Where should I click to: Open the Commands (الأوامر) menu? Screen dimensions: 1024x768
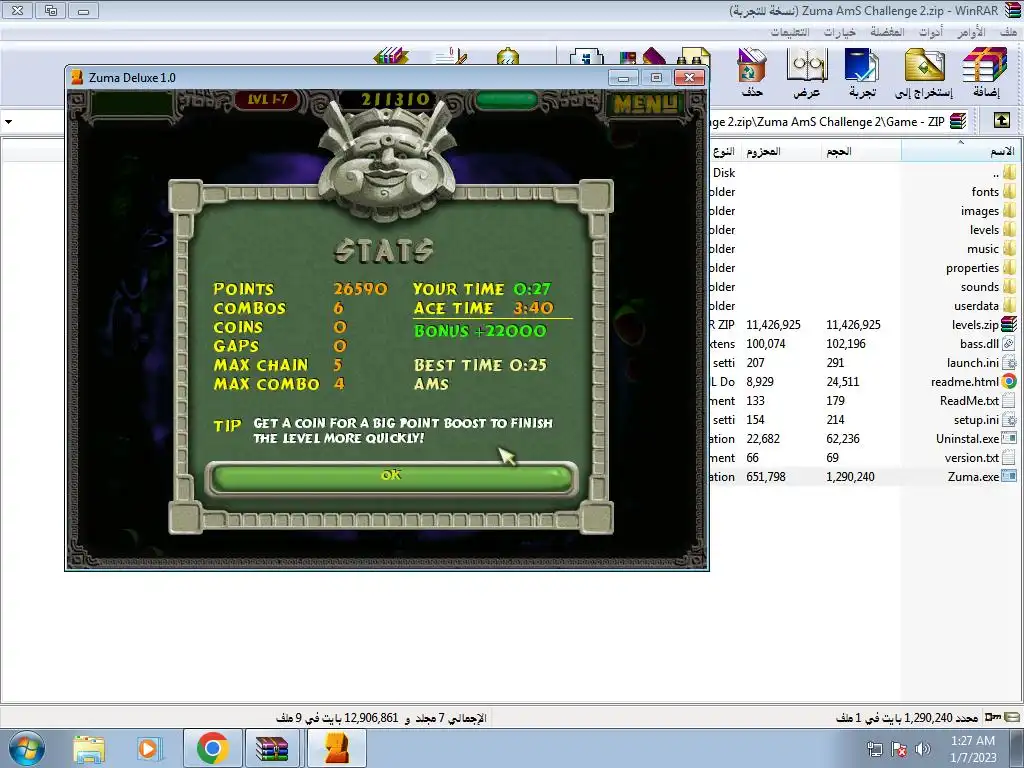970,32
